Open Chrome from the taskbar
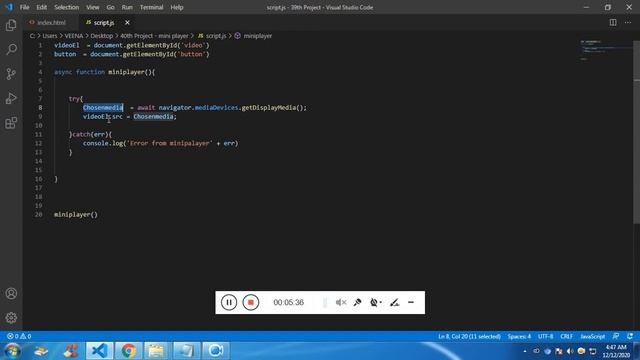The height and width of the screenshot is (360, 640). click(x=129, y=351)
